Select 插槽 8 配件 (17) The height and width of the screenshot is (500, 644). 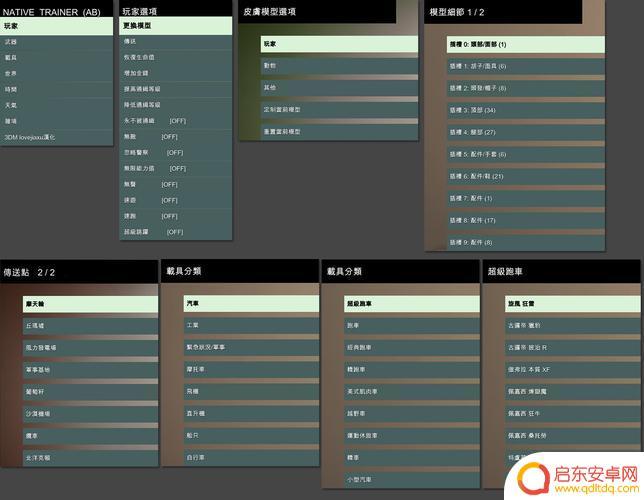click(526, 221)
